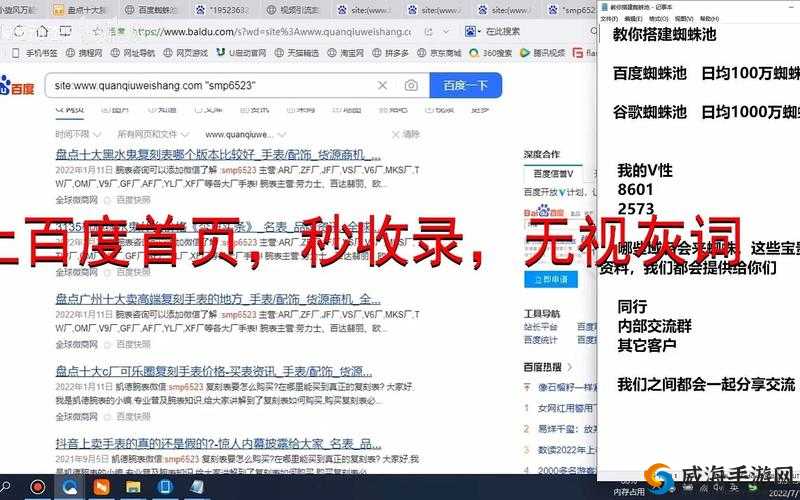Open result 盘点十大黑水鬼复刻表哪个版本比较好

218,155
